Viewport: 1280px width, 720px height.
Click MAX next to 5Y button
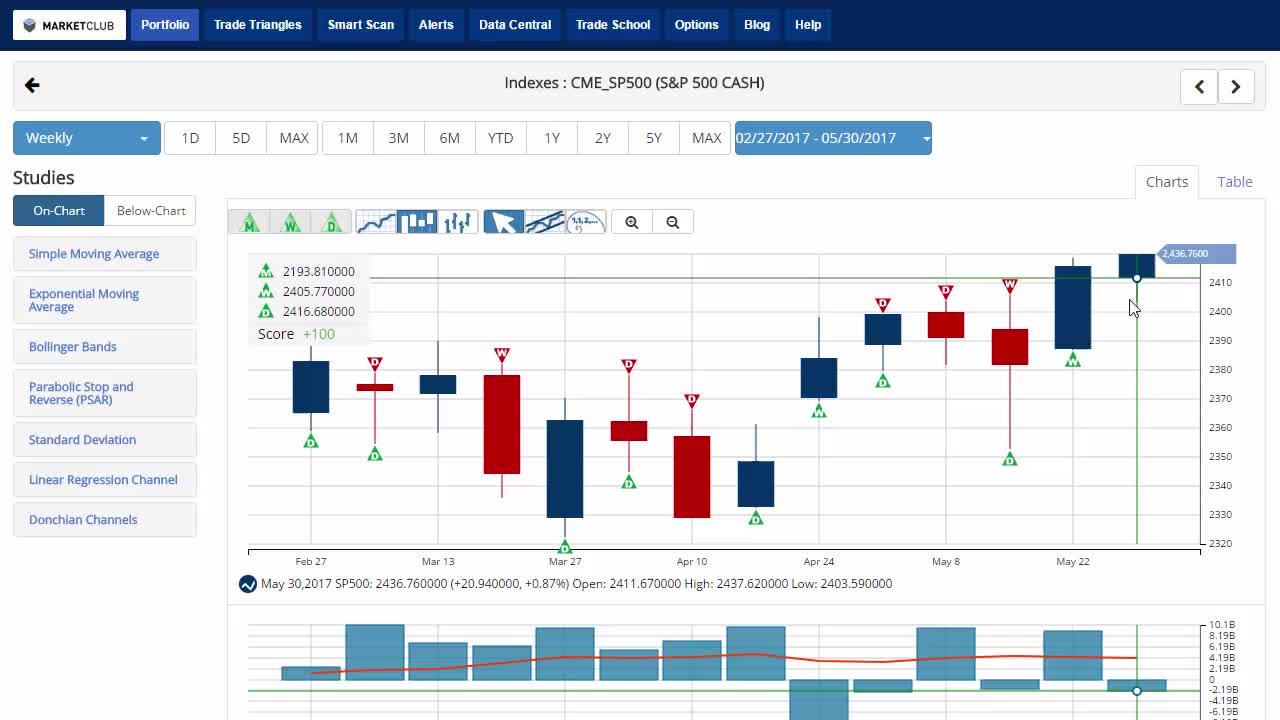point(707,138)
